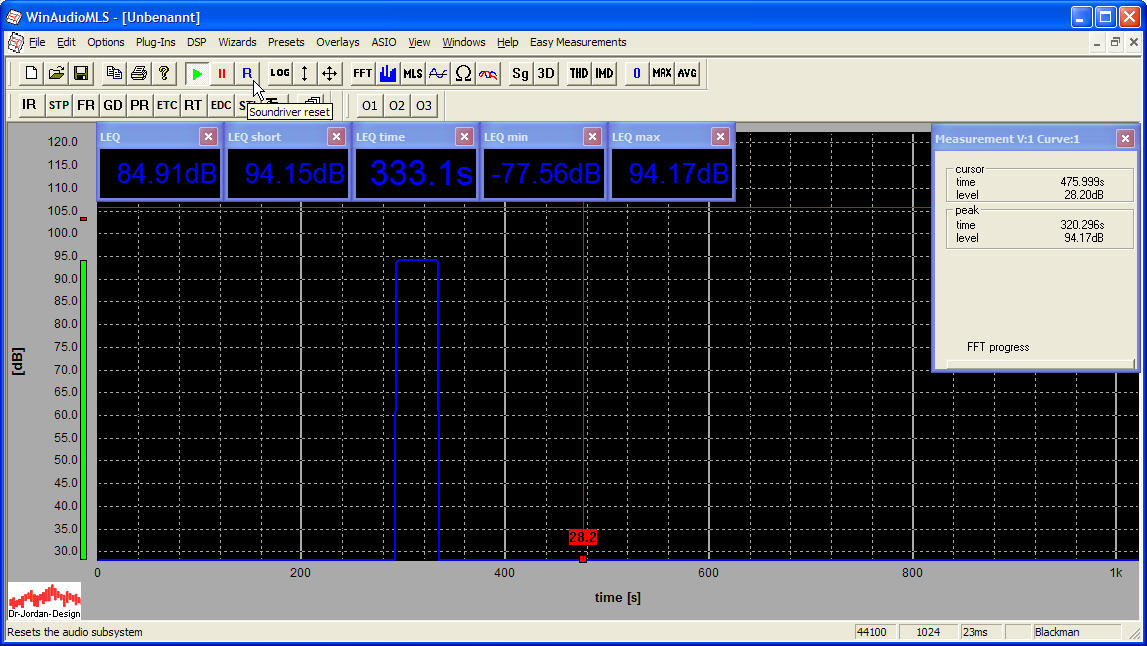
Task: Pause the measurement with the red pause icon
Action: (x=222, y=73)
